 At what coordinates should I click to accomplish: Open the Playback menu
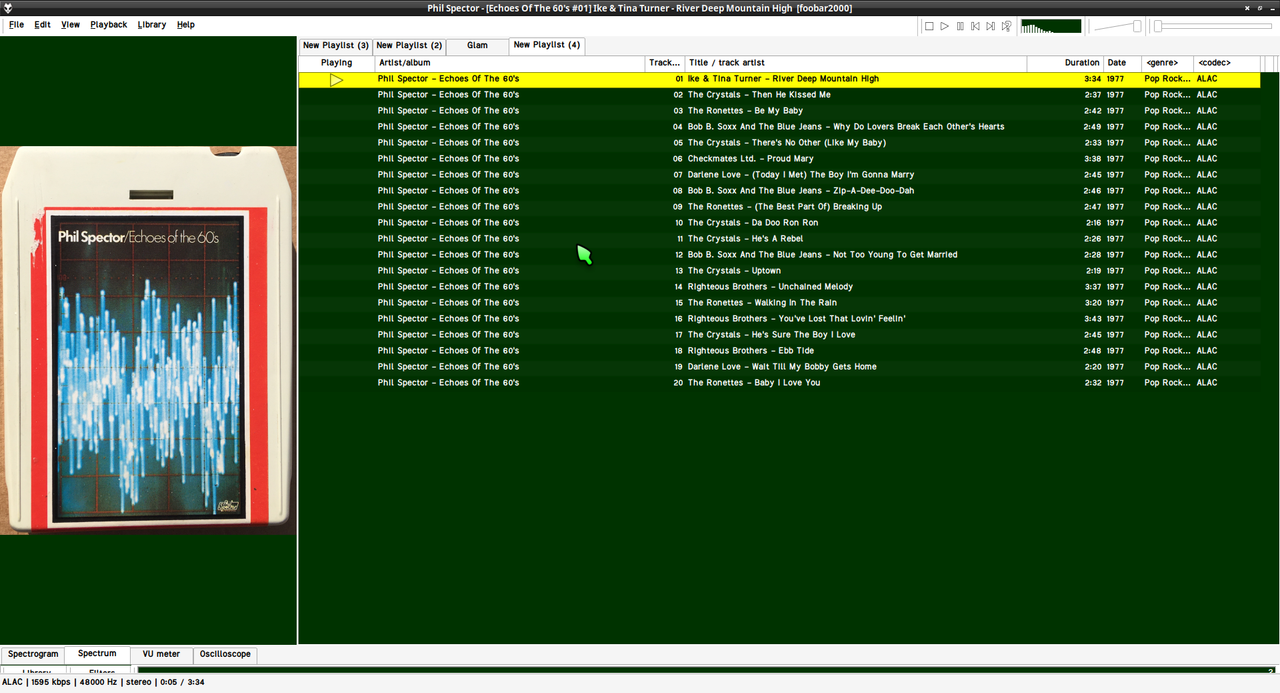(x=108, y=24)
